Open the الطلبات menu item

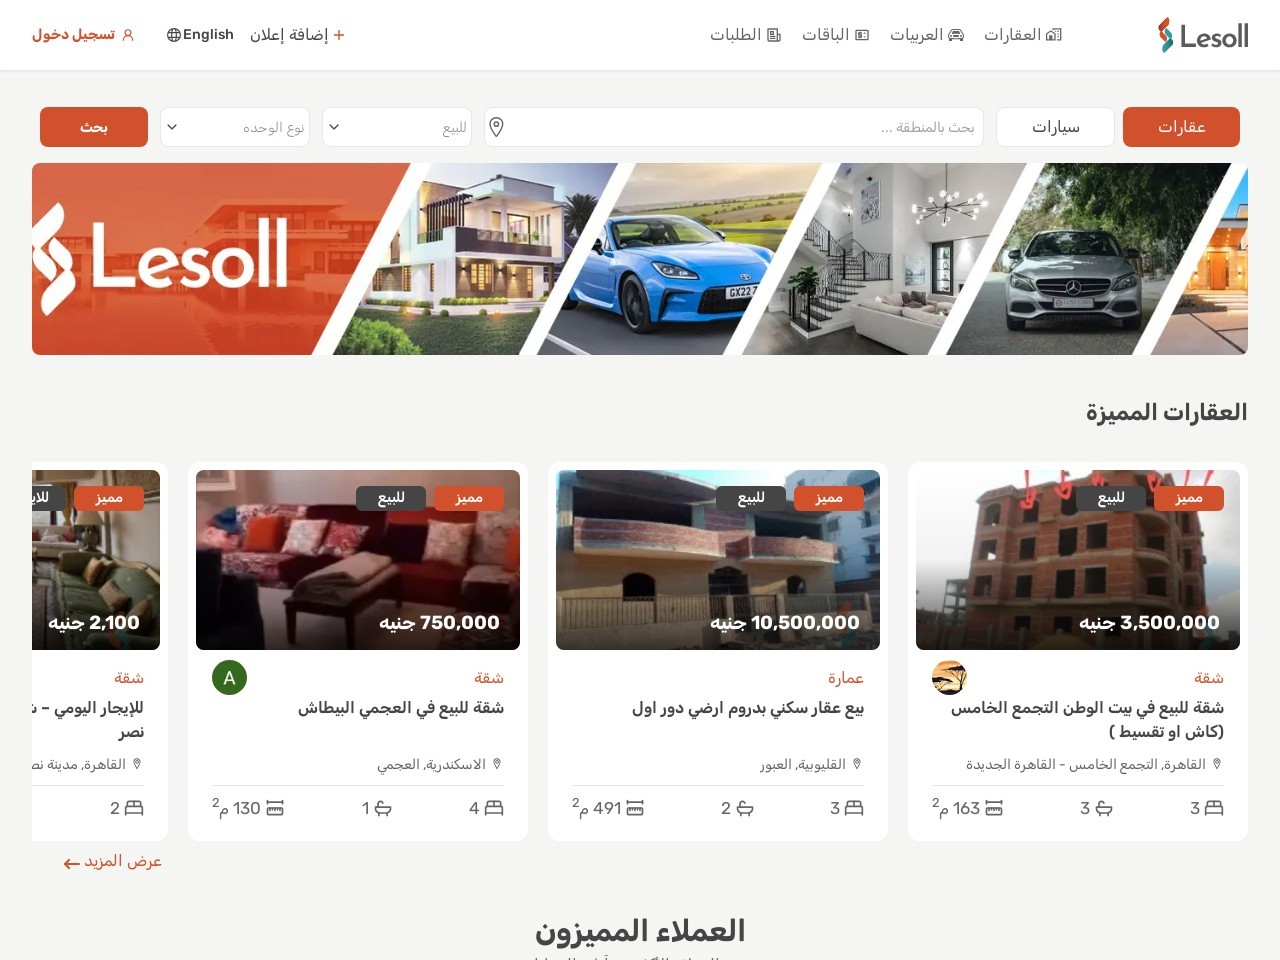click(x=745, y=35)
